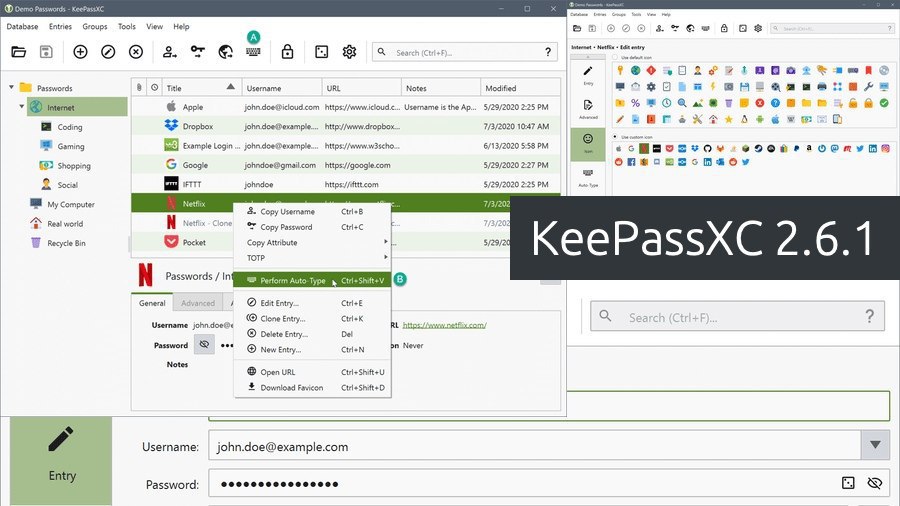Toggle password visibility in entry preview
The height and width of the screenshot is (506, 900).
tap(204, 345)
